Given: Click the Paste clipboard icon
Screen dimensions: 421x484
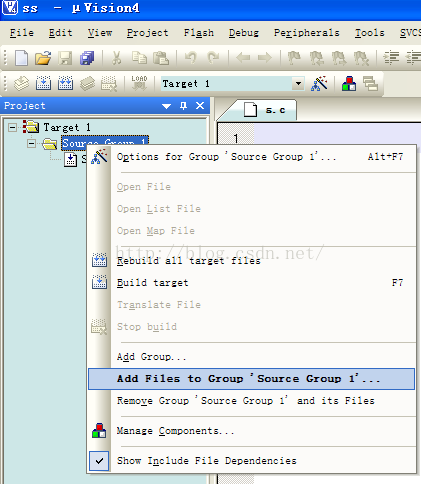Looking at the screenshot, I should point(161,58).
